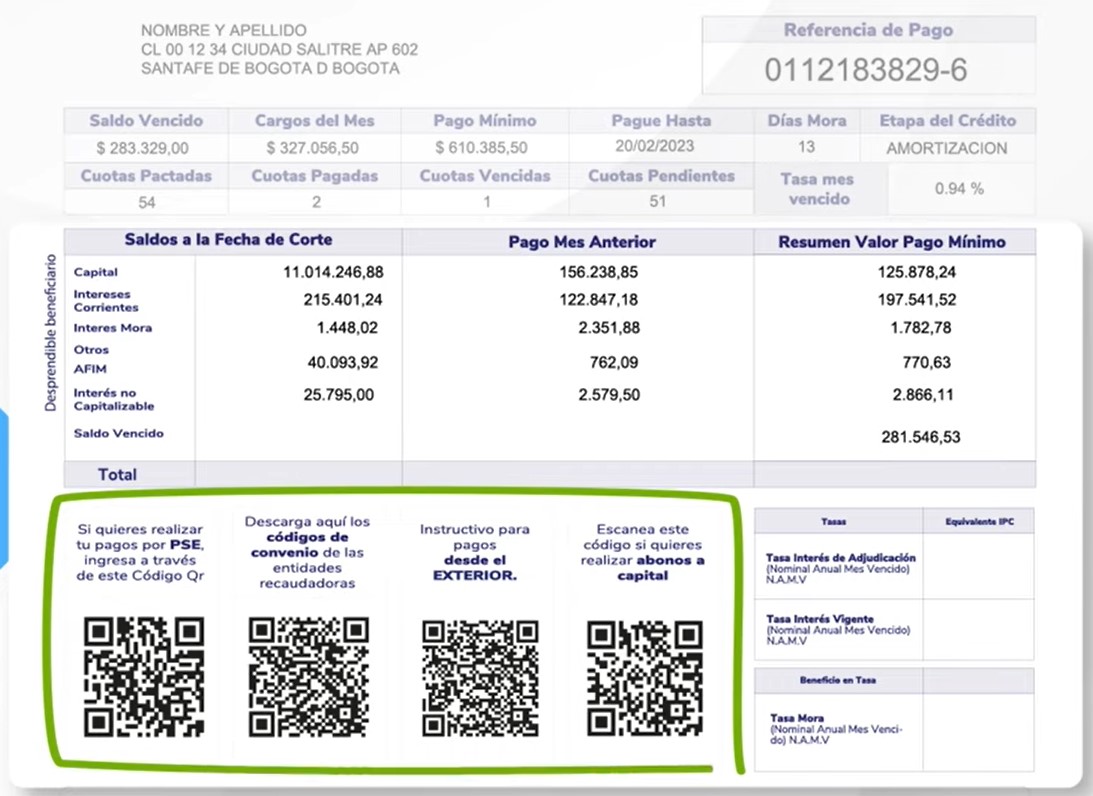Viewport: 1093px width, 796px height.
Task: Select the payment reference 0112183829-6
Action: pyautogui.click(x=866, y=70)
